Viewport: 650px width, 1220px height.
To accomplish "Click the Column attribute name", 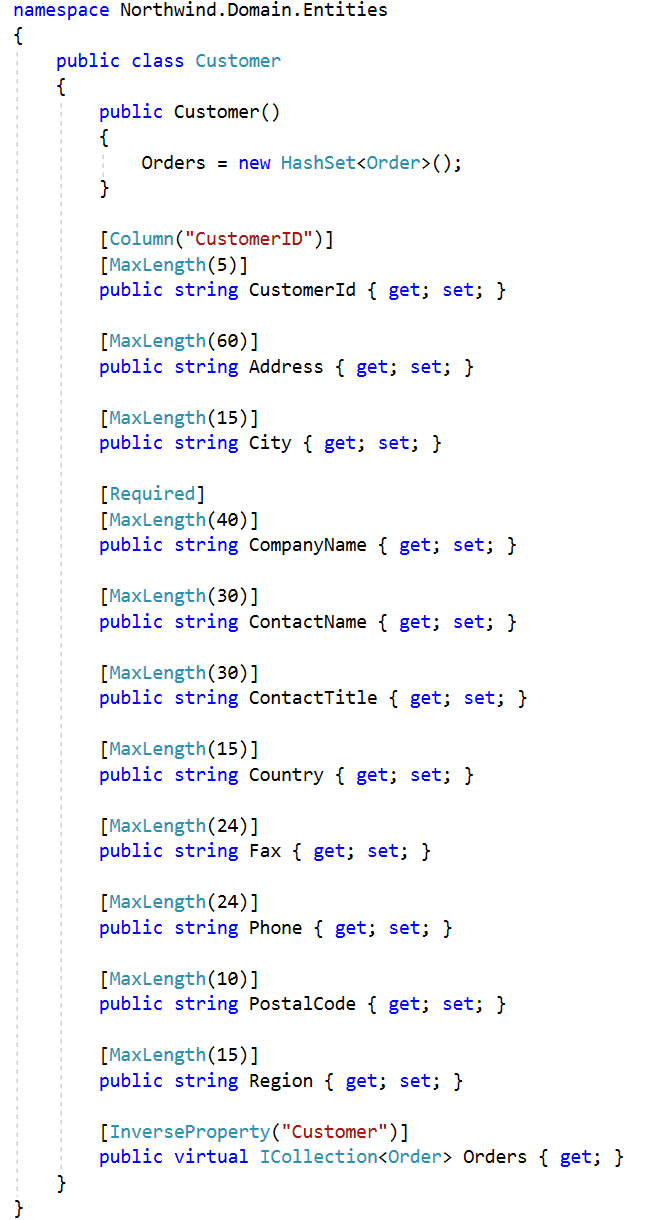I will 141,239.
